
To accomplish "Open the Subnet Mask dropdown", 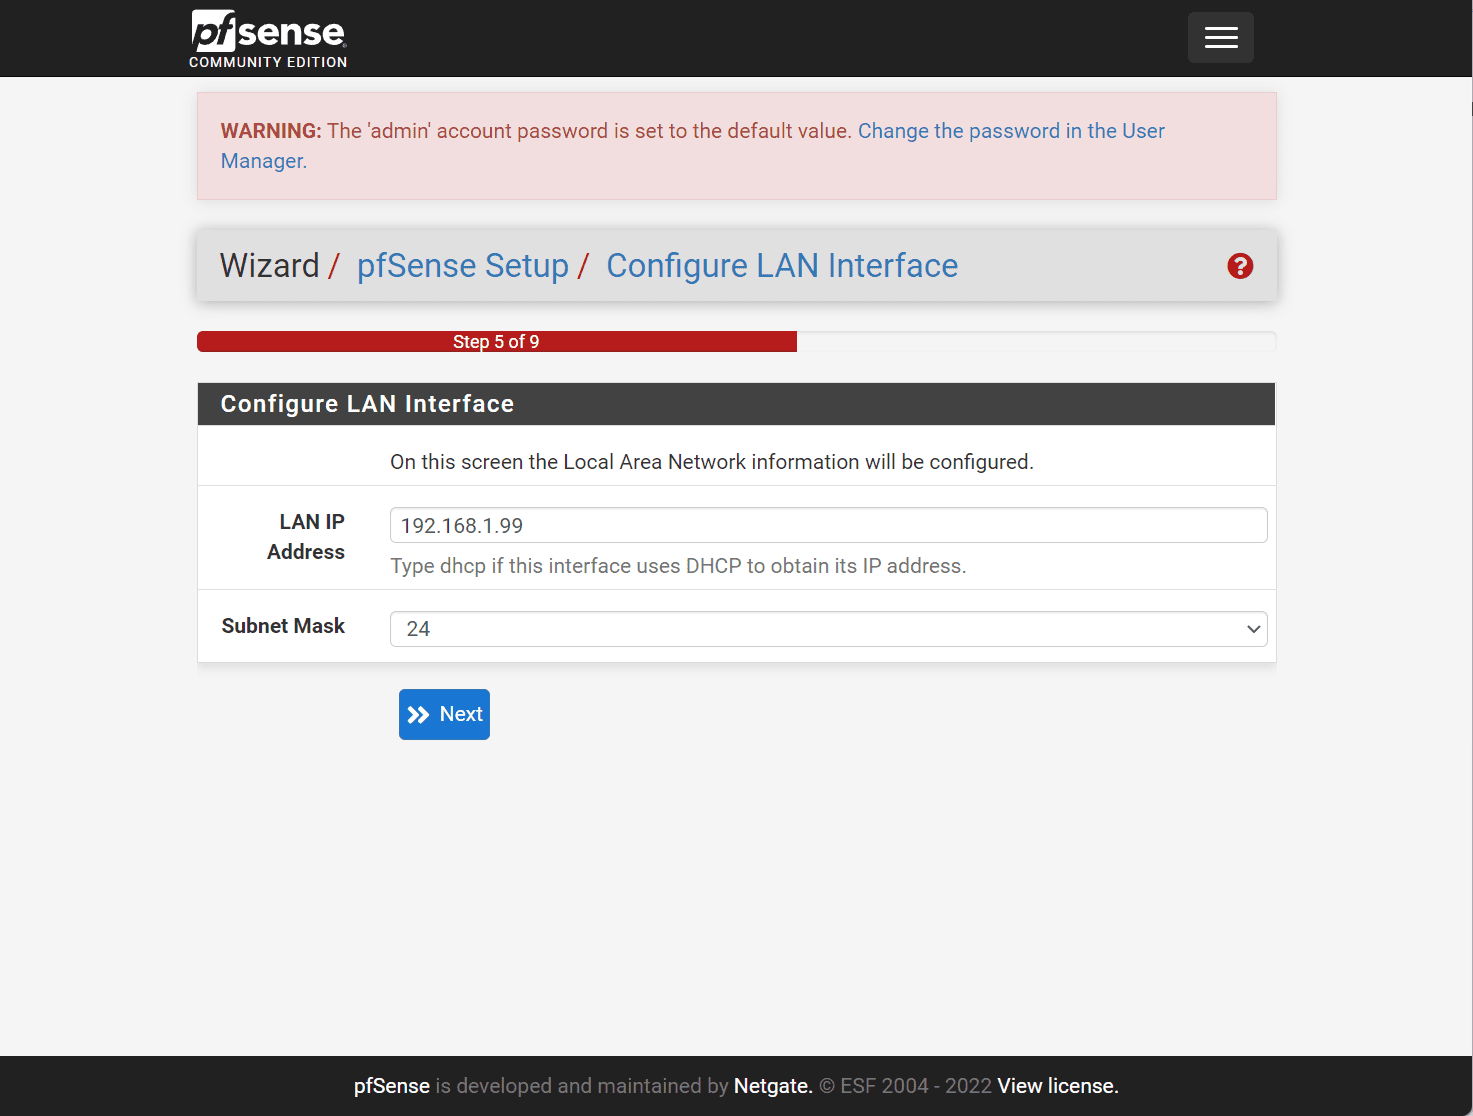I will [x=828, y=629].
